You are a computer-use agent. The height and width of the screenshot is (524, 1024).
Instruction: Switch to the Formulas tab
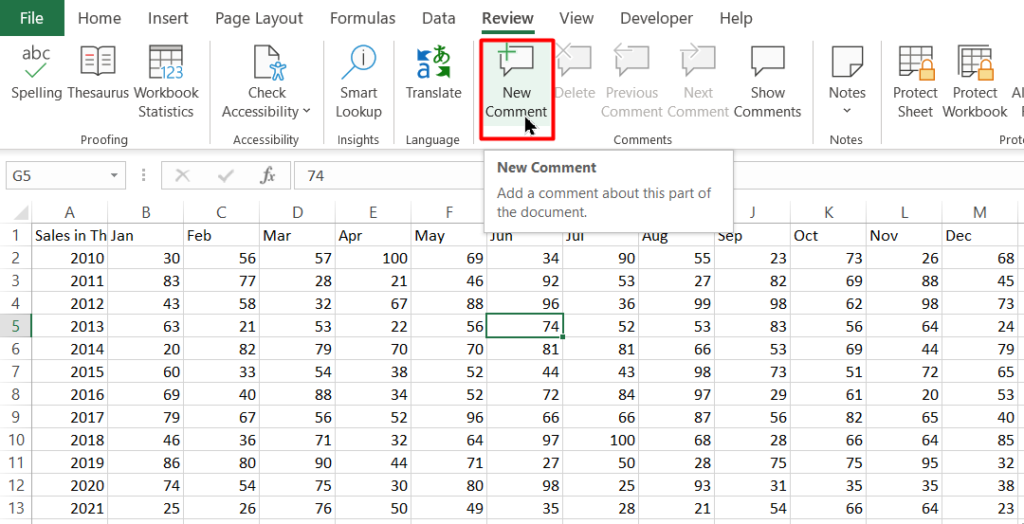click(362, 18)
